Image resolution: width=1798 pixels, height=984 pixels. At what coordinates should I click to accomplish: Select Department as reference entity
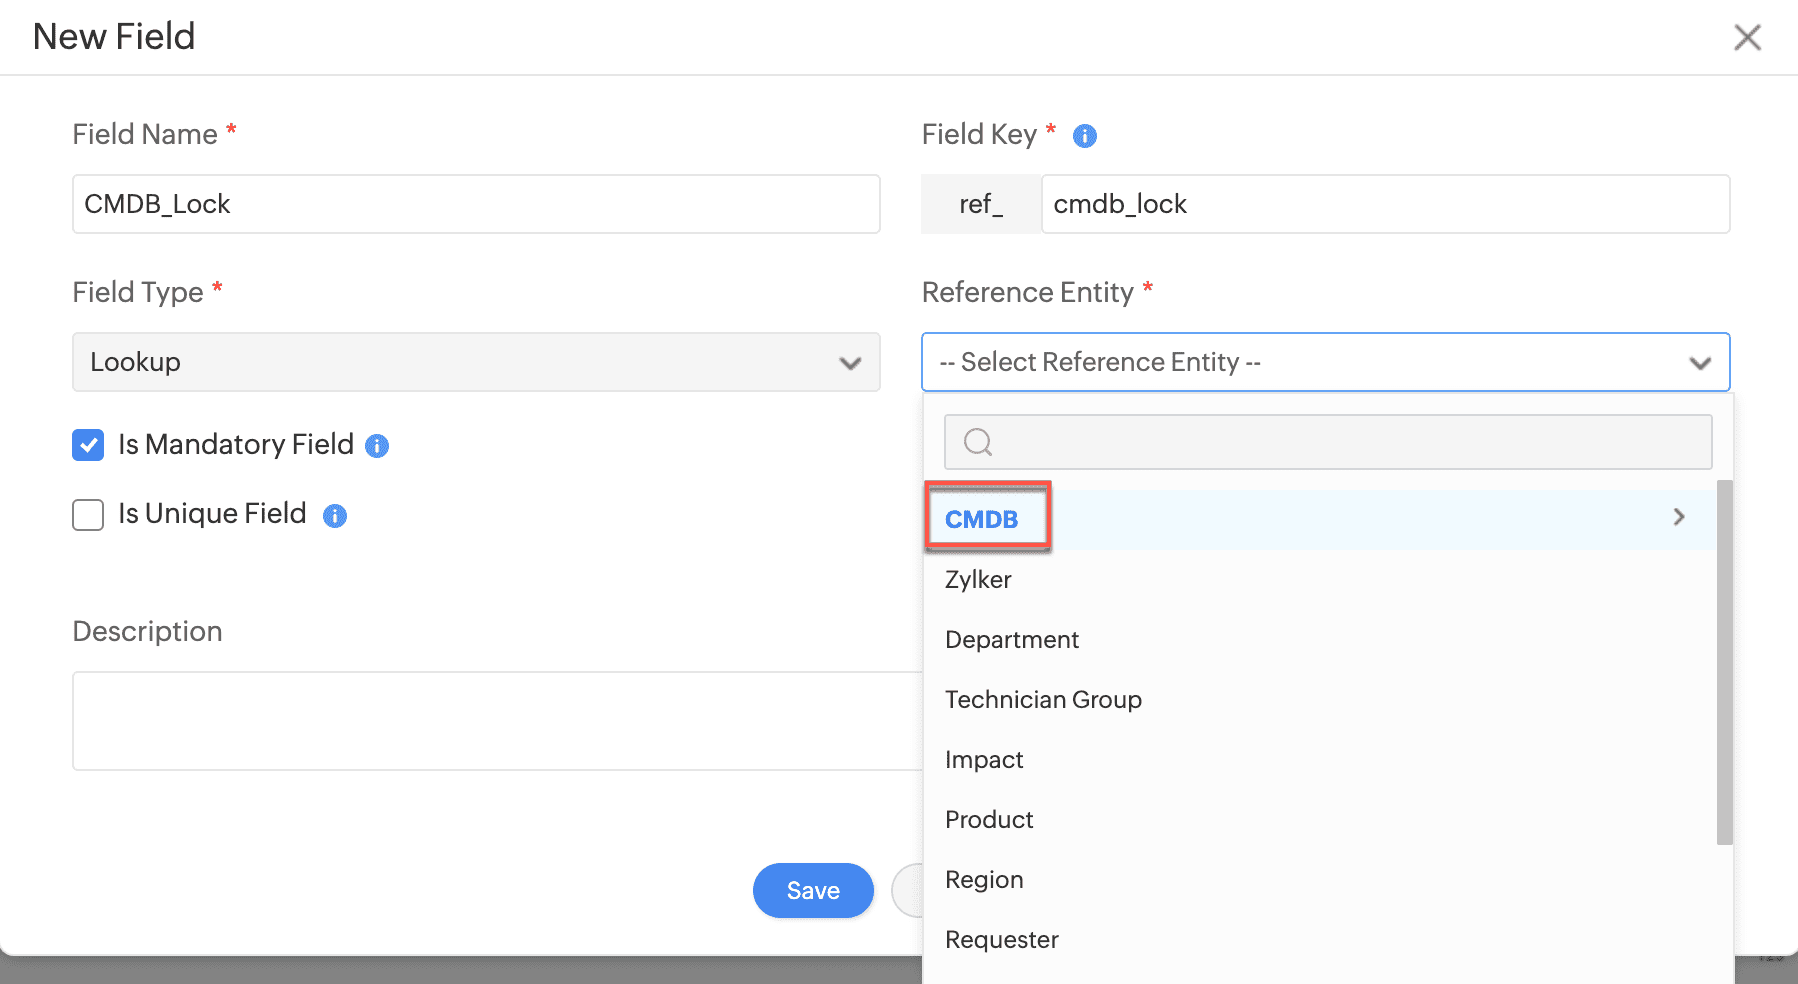(1011, 640)
